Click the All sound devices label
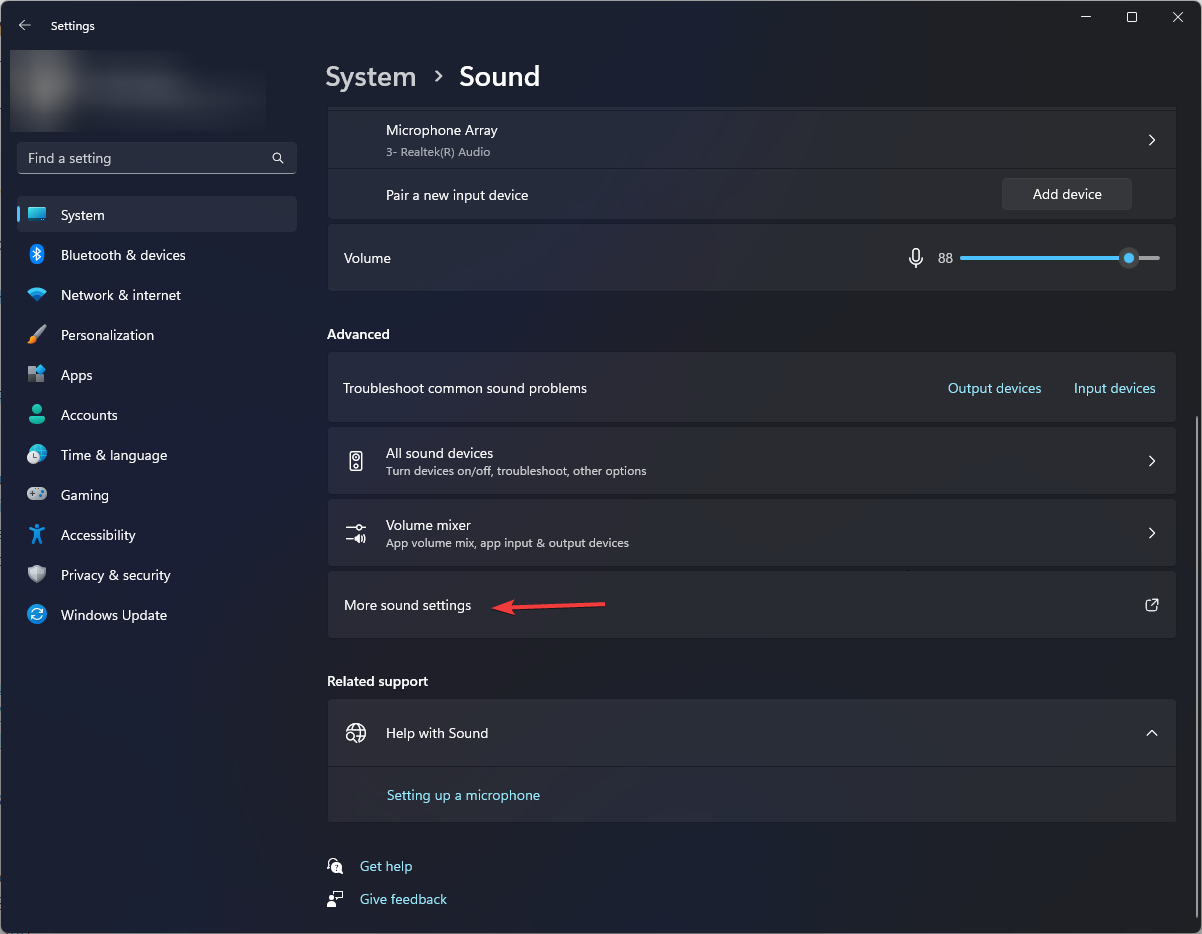This screenshot has height=934, width=1202. (x=439, y=453)
